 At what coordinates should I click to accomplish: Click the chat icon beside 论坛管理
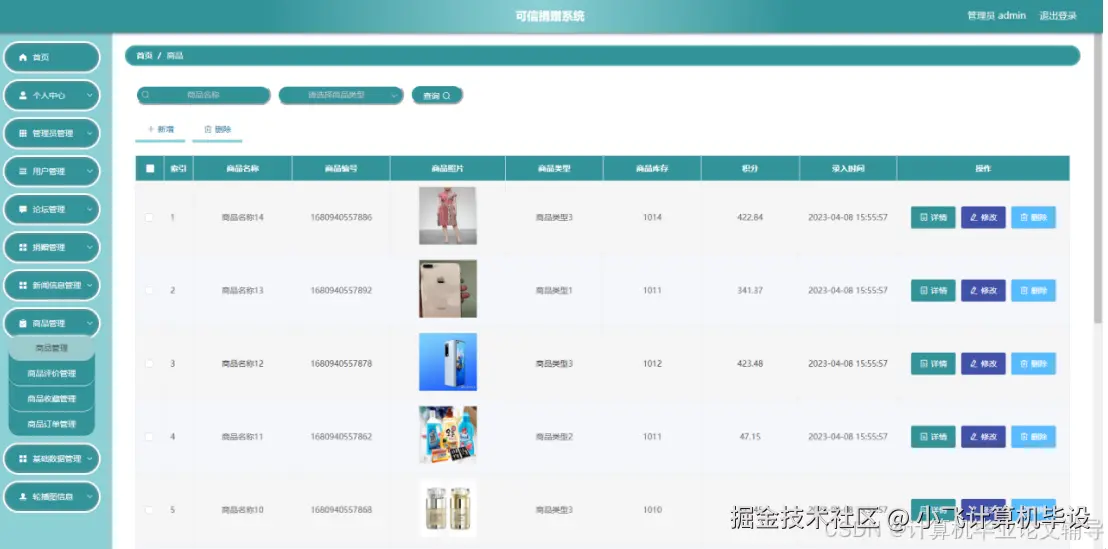pyautogui.click(x=23, y=210)
